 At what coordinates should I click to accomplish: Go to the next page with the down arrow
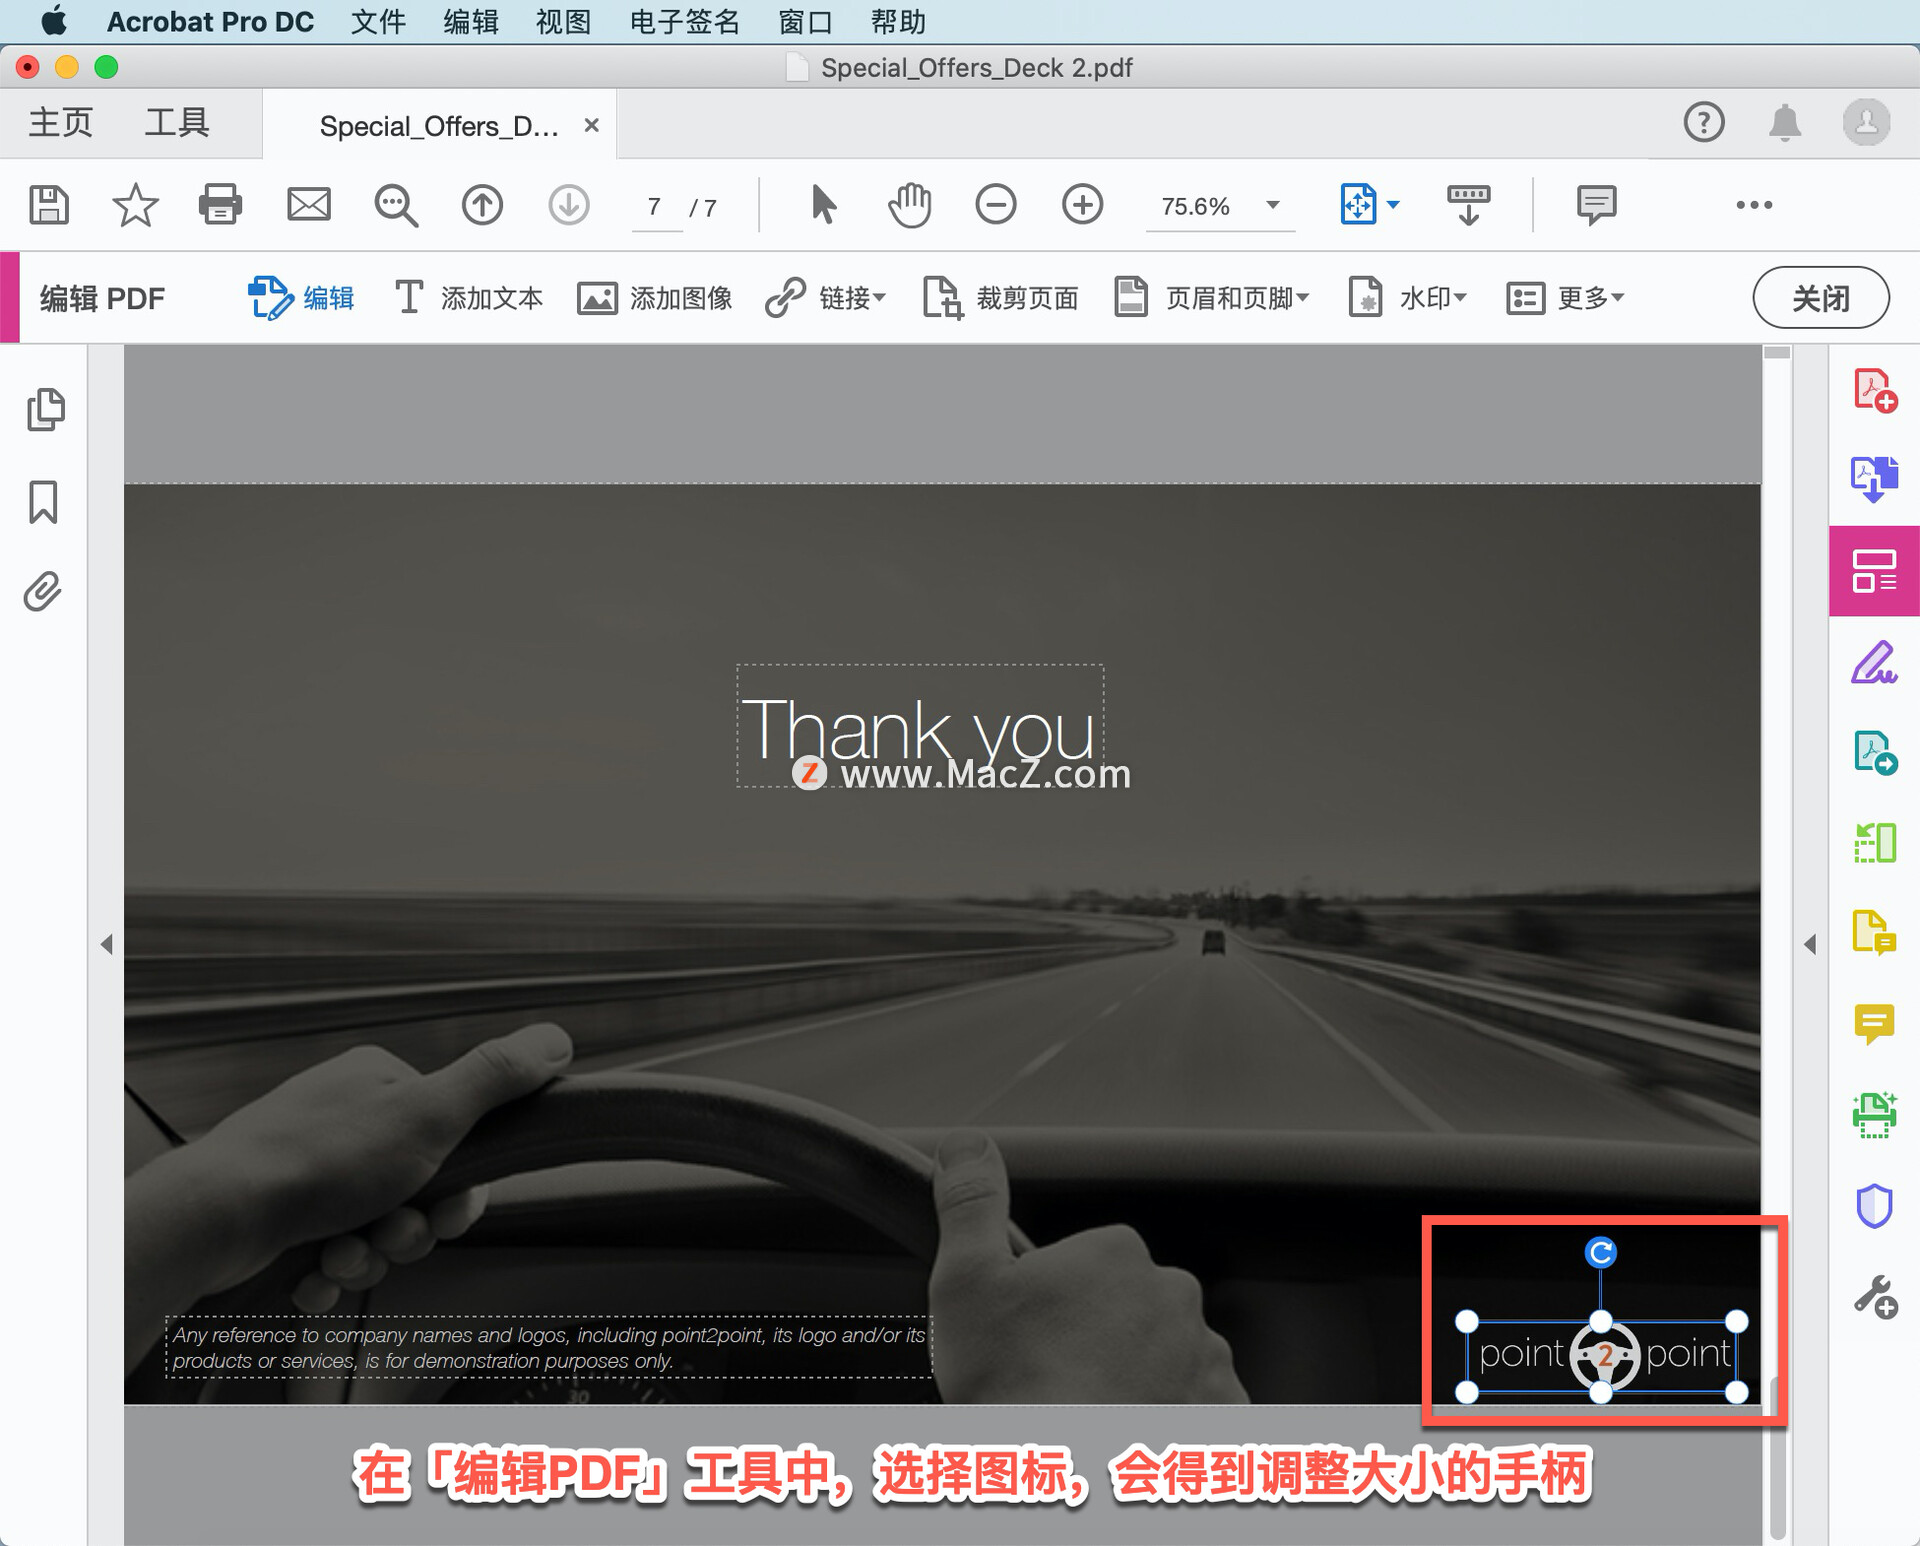(x=569, y=205)
